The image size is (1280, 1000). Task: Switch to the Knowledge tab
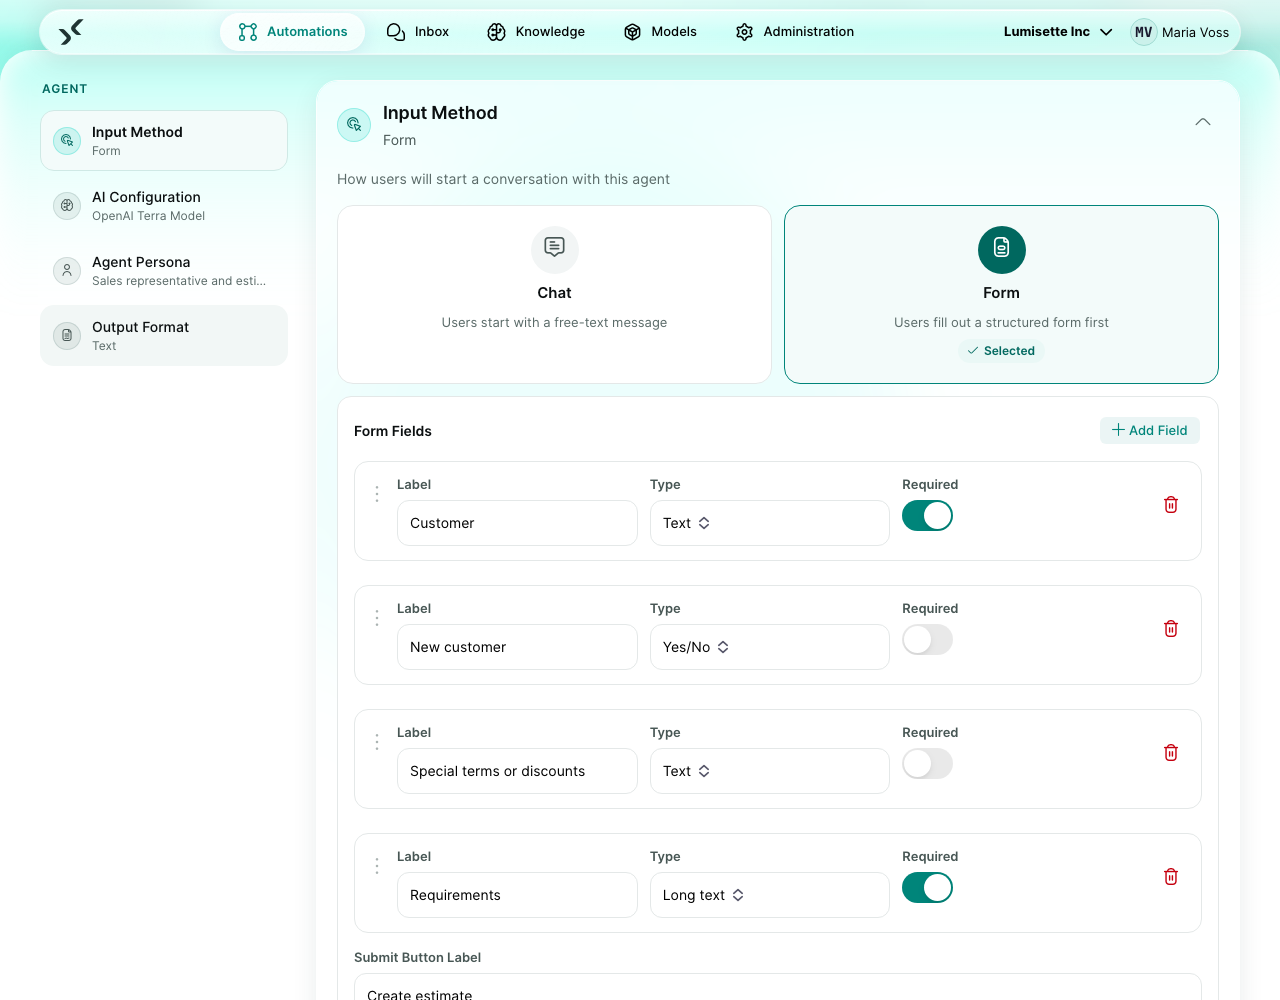coord(536,32)
